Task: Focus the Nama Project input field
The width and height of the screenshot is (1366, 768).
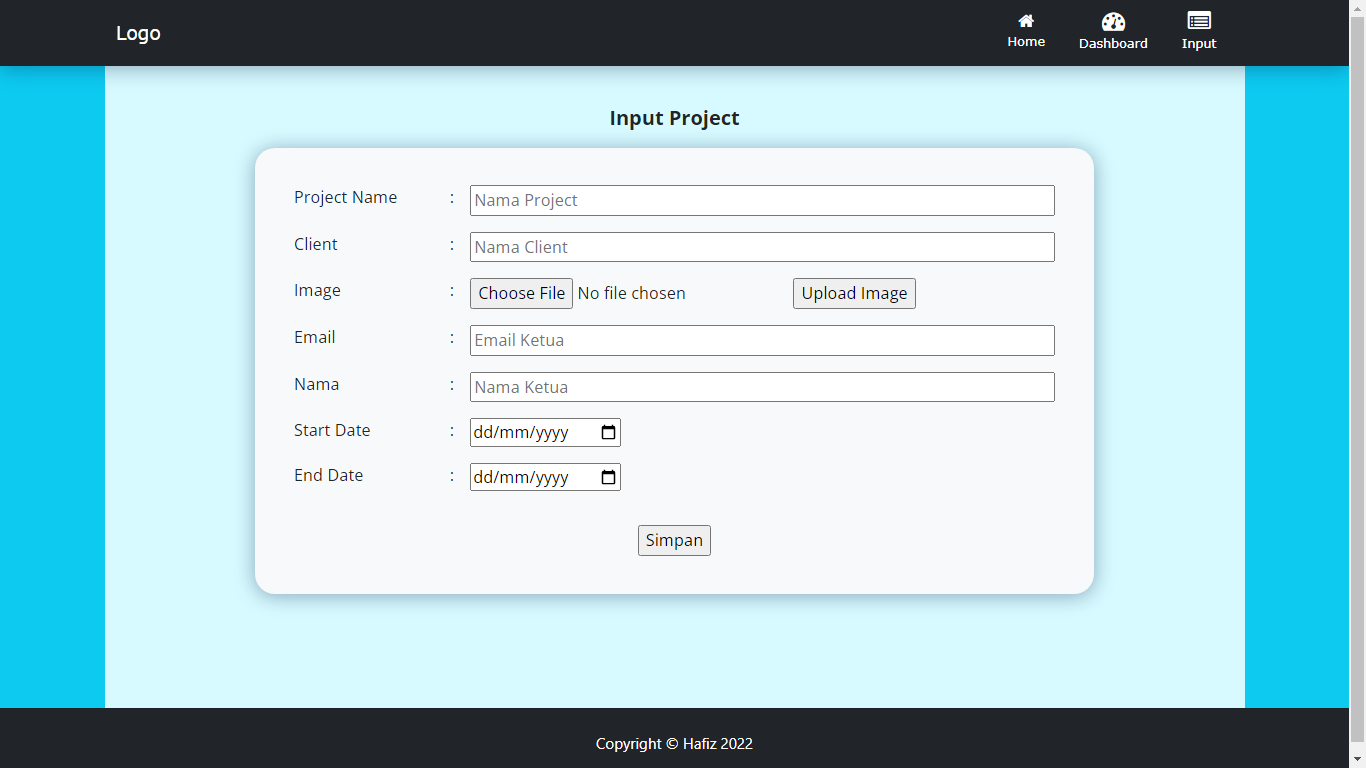Action: pos(762,200)
